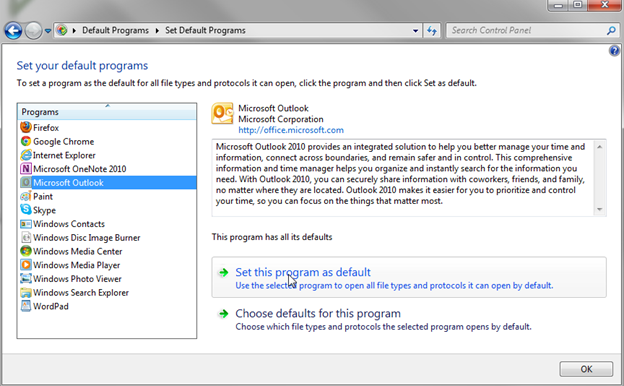Click the search magnifier icon

tap(611, 30)
